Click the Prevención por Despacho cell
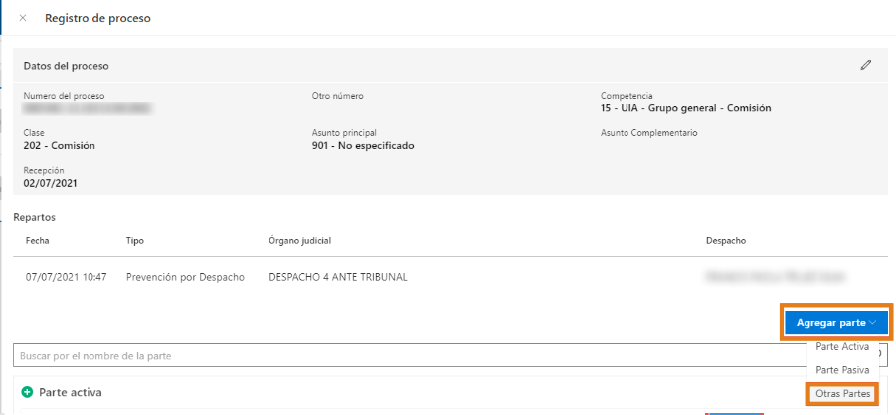 [x=185, y=277]
